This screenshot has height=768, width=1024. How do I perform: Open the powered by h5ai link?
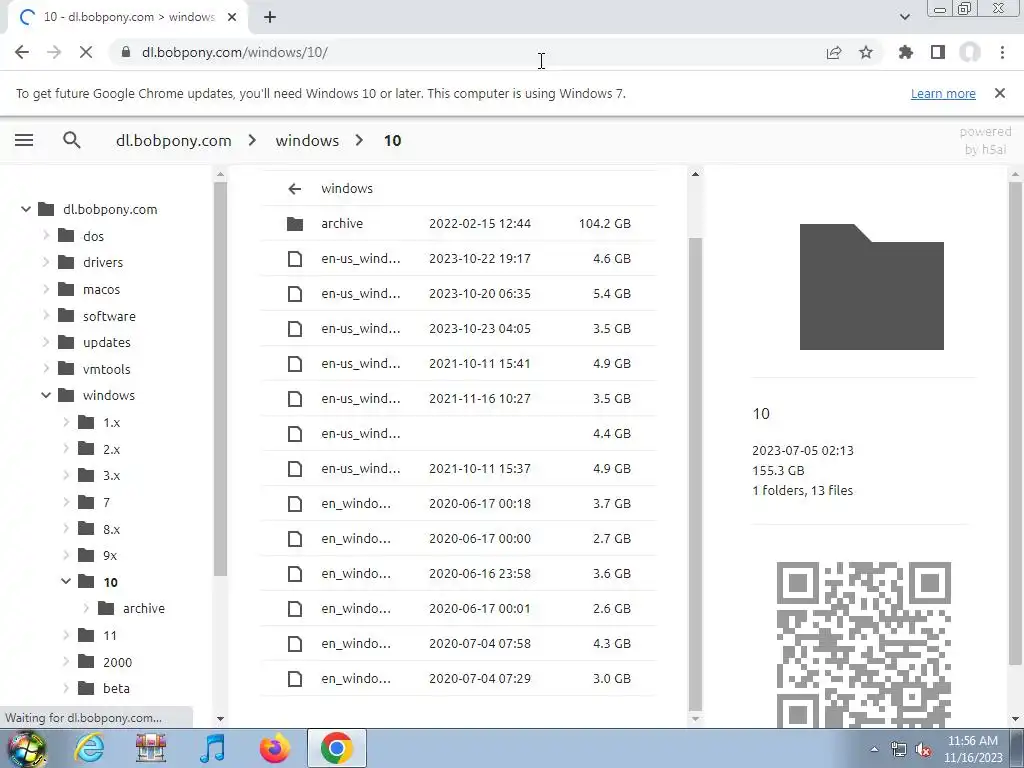click(985, 140)
